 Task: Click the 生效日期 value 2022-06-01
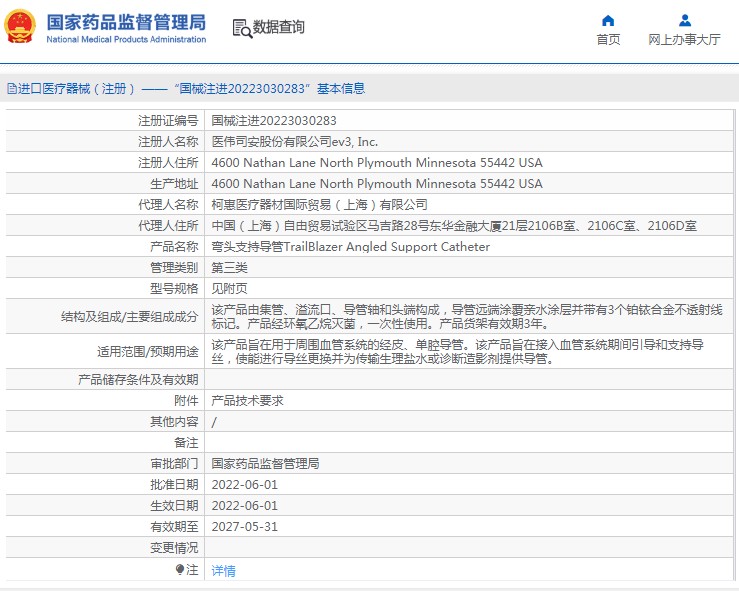coord(245,506)
